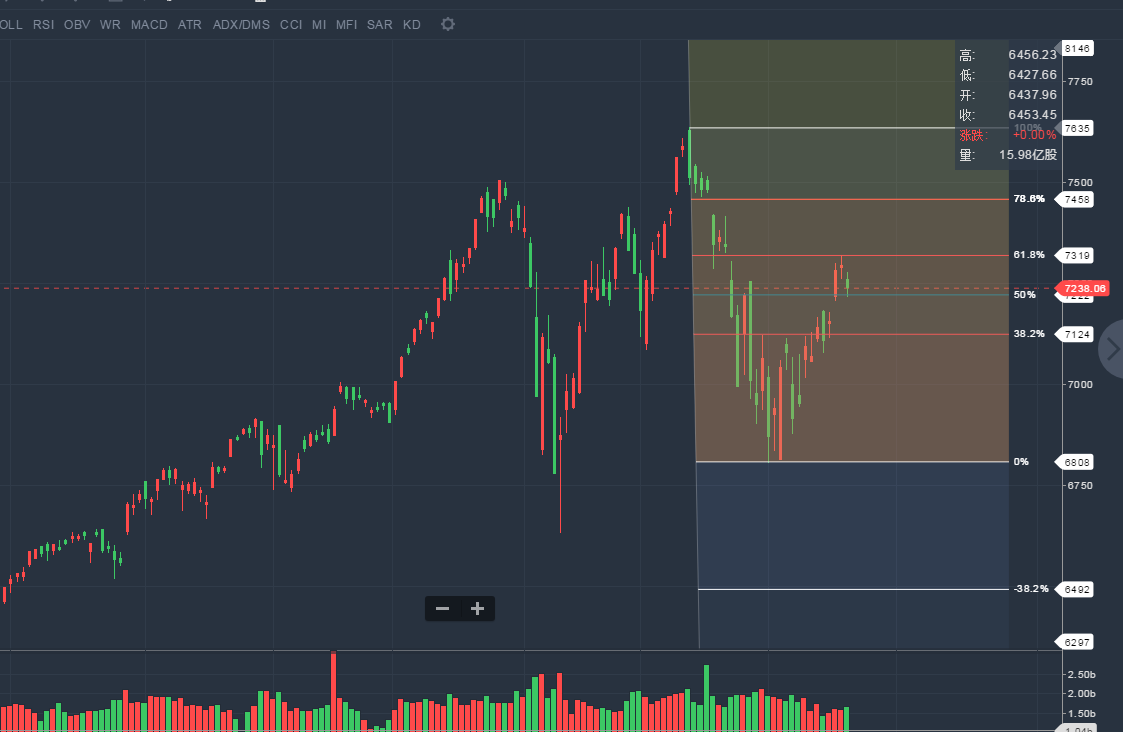Switch to the CCI indicator
Image resolution: width=1123 pixels, height=732 pixels.
[291, 24]
